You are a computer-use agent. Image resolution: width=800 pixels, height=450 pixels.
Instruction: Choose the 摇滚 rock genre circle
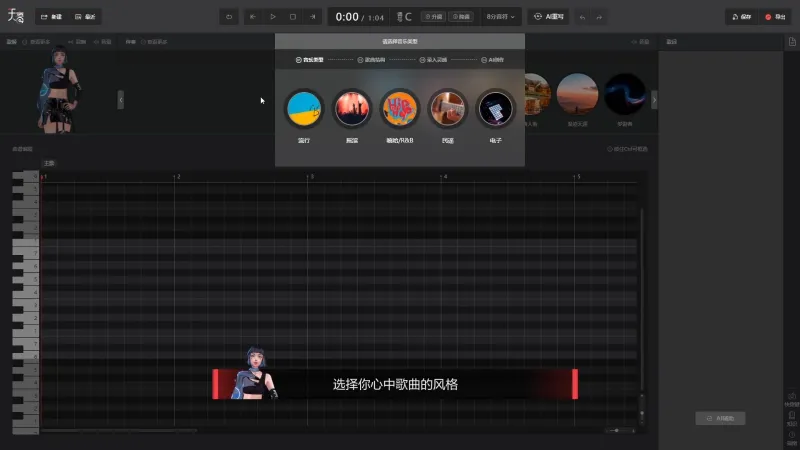click(352, 109)
